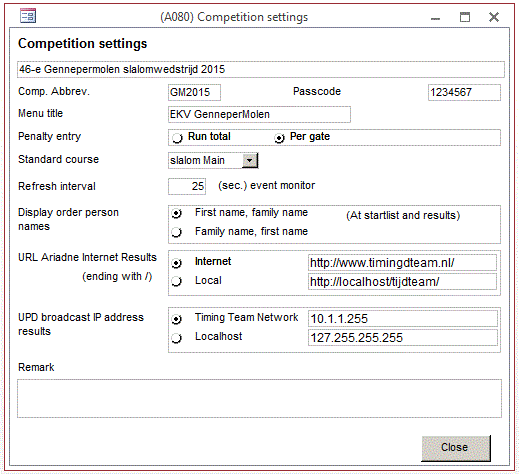Click the Remark text area

(259, 398)
